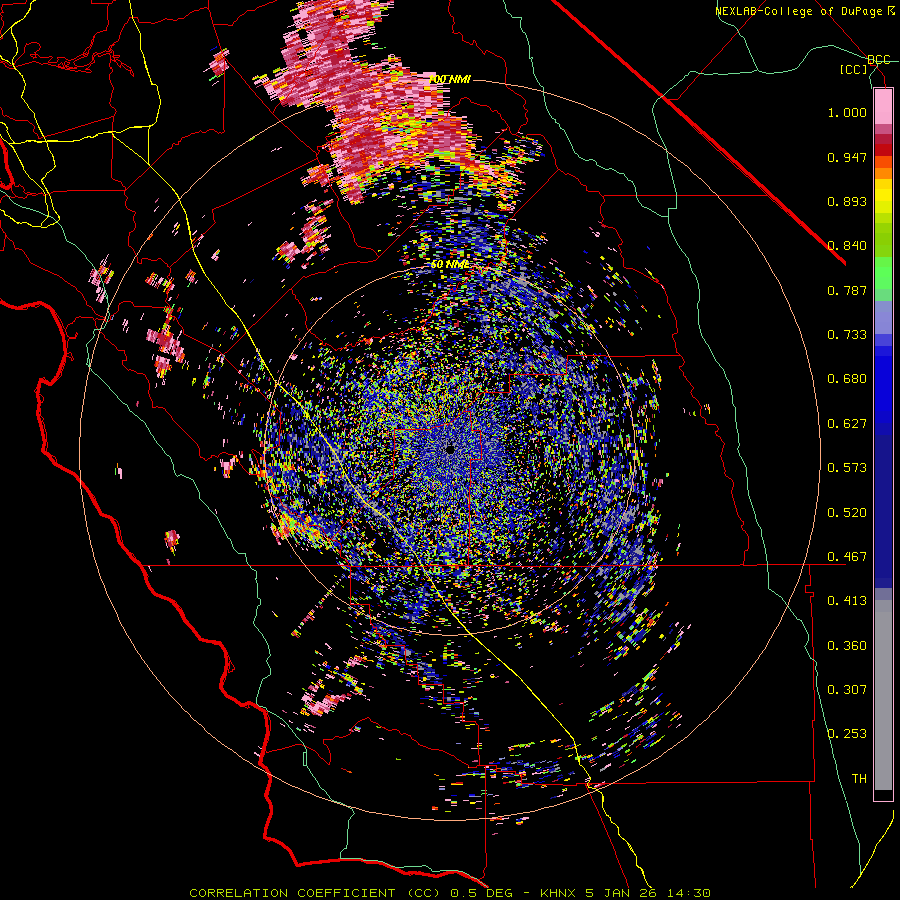Click the 1.000 scale value
Viewport: 900px width, 900px height.
coord(847,112)
